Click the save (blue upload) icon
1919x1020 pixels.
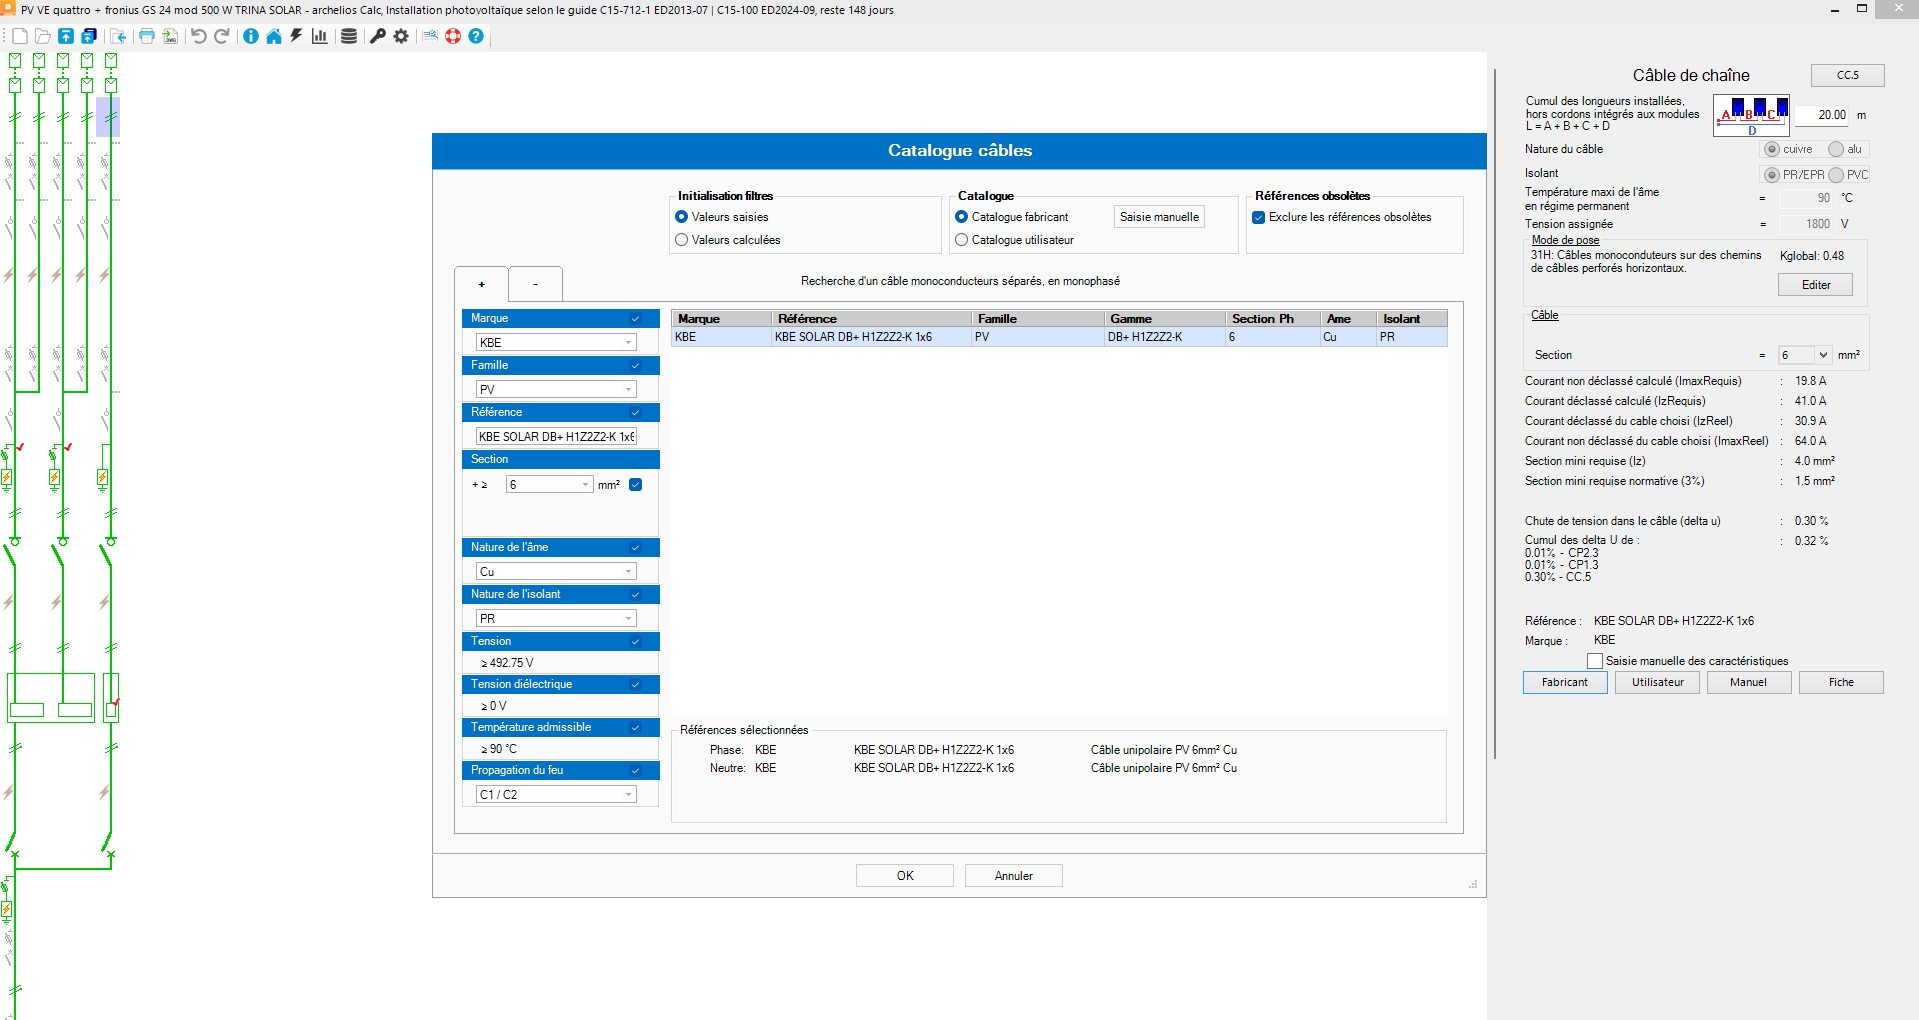coord(66,36)
